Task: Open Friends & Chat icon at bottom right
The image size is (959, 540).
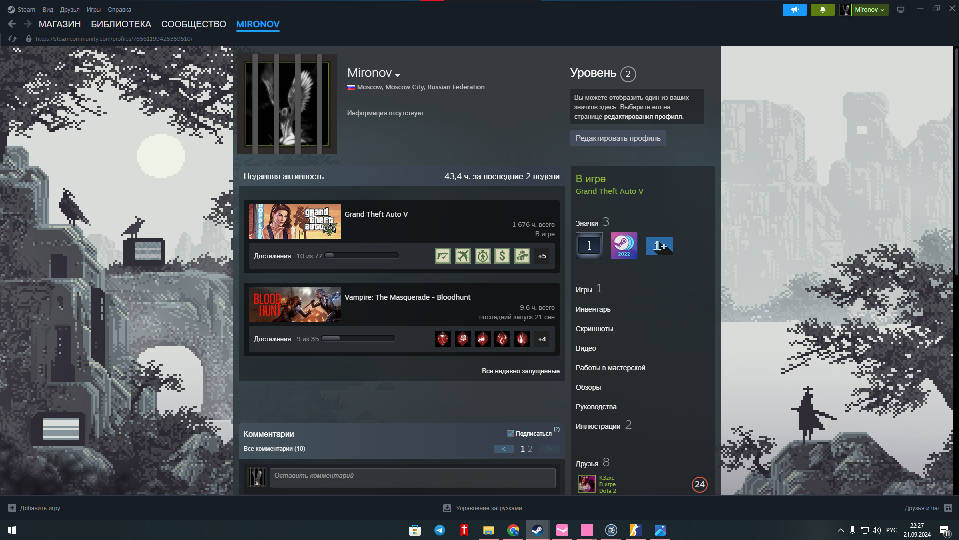Action: tap(948, 508)
